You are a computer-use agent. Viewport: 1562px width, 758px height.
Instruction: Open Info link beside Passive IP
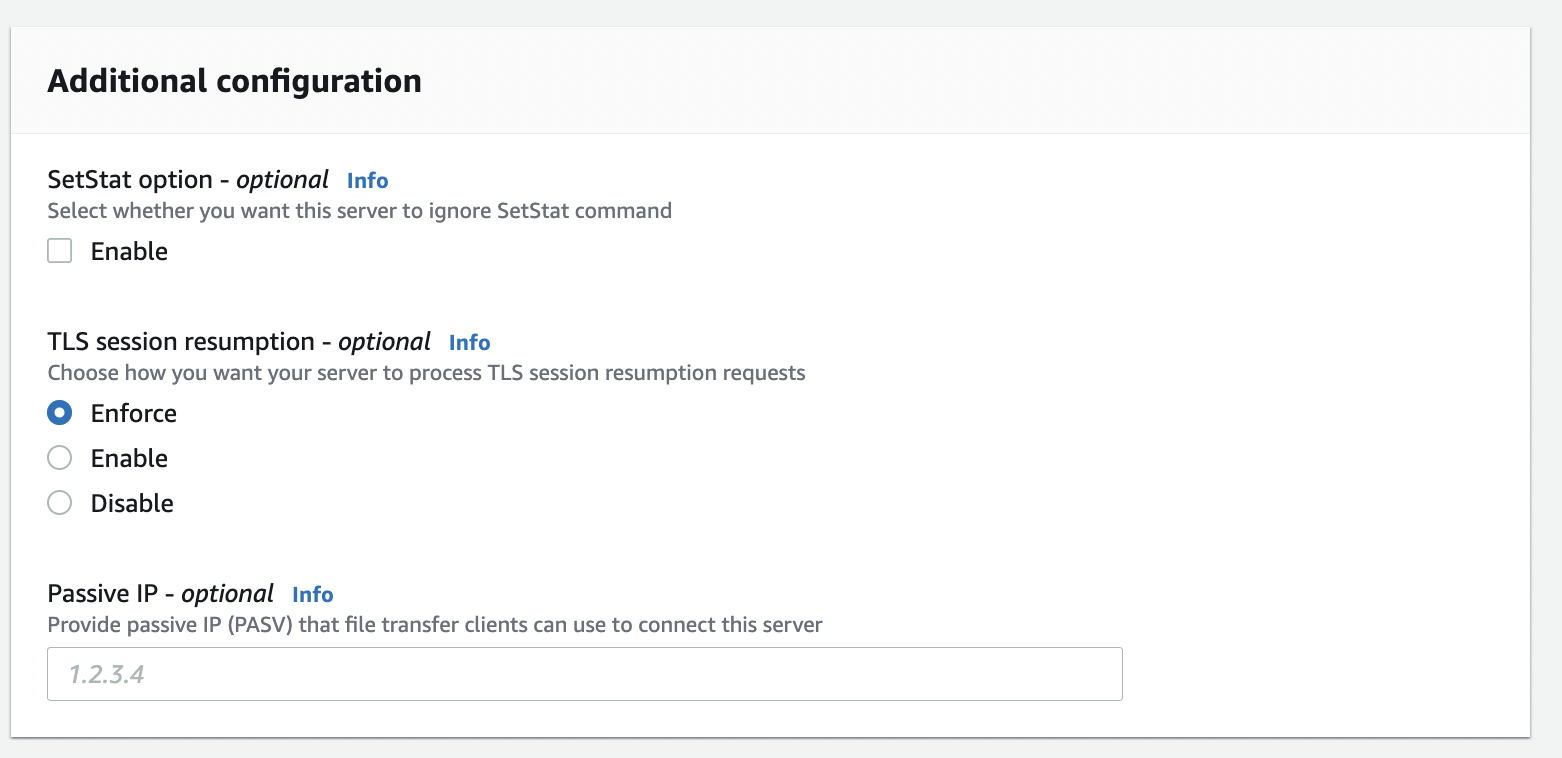click(312, 594)
